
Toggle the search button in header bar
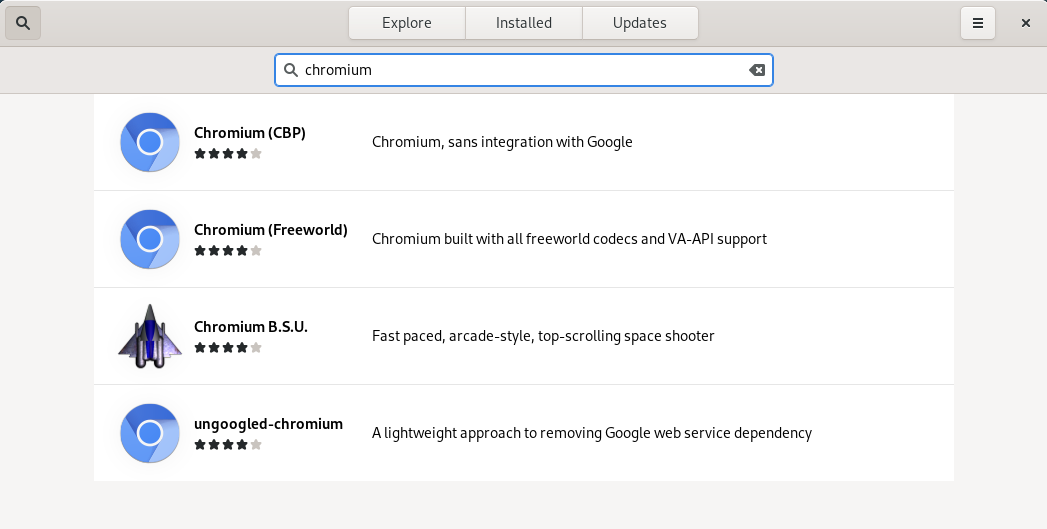click(x=23, y=23)
